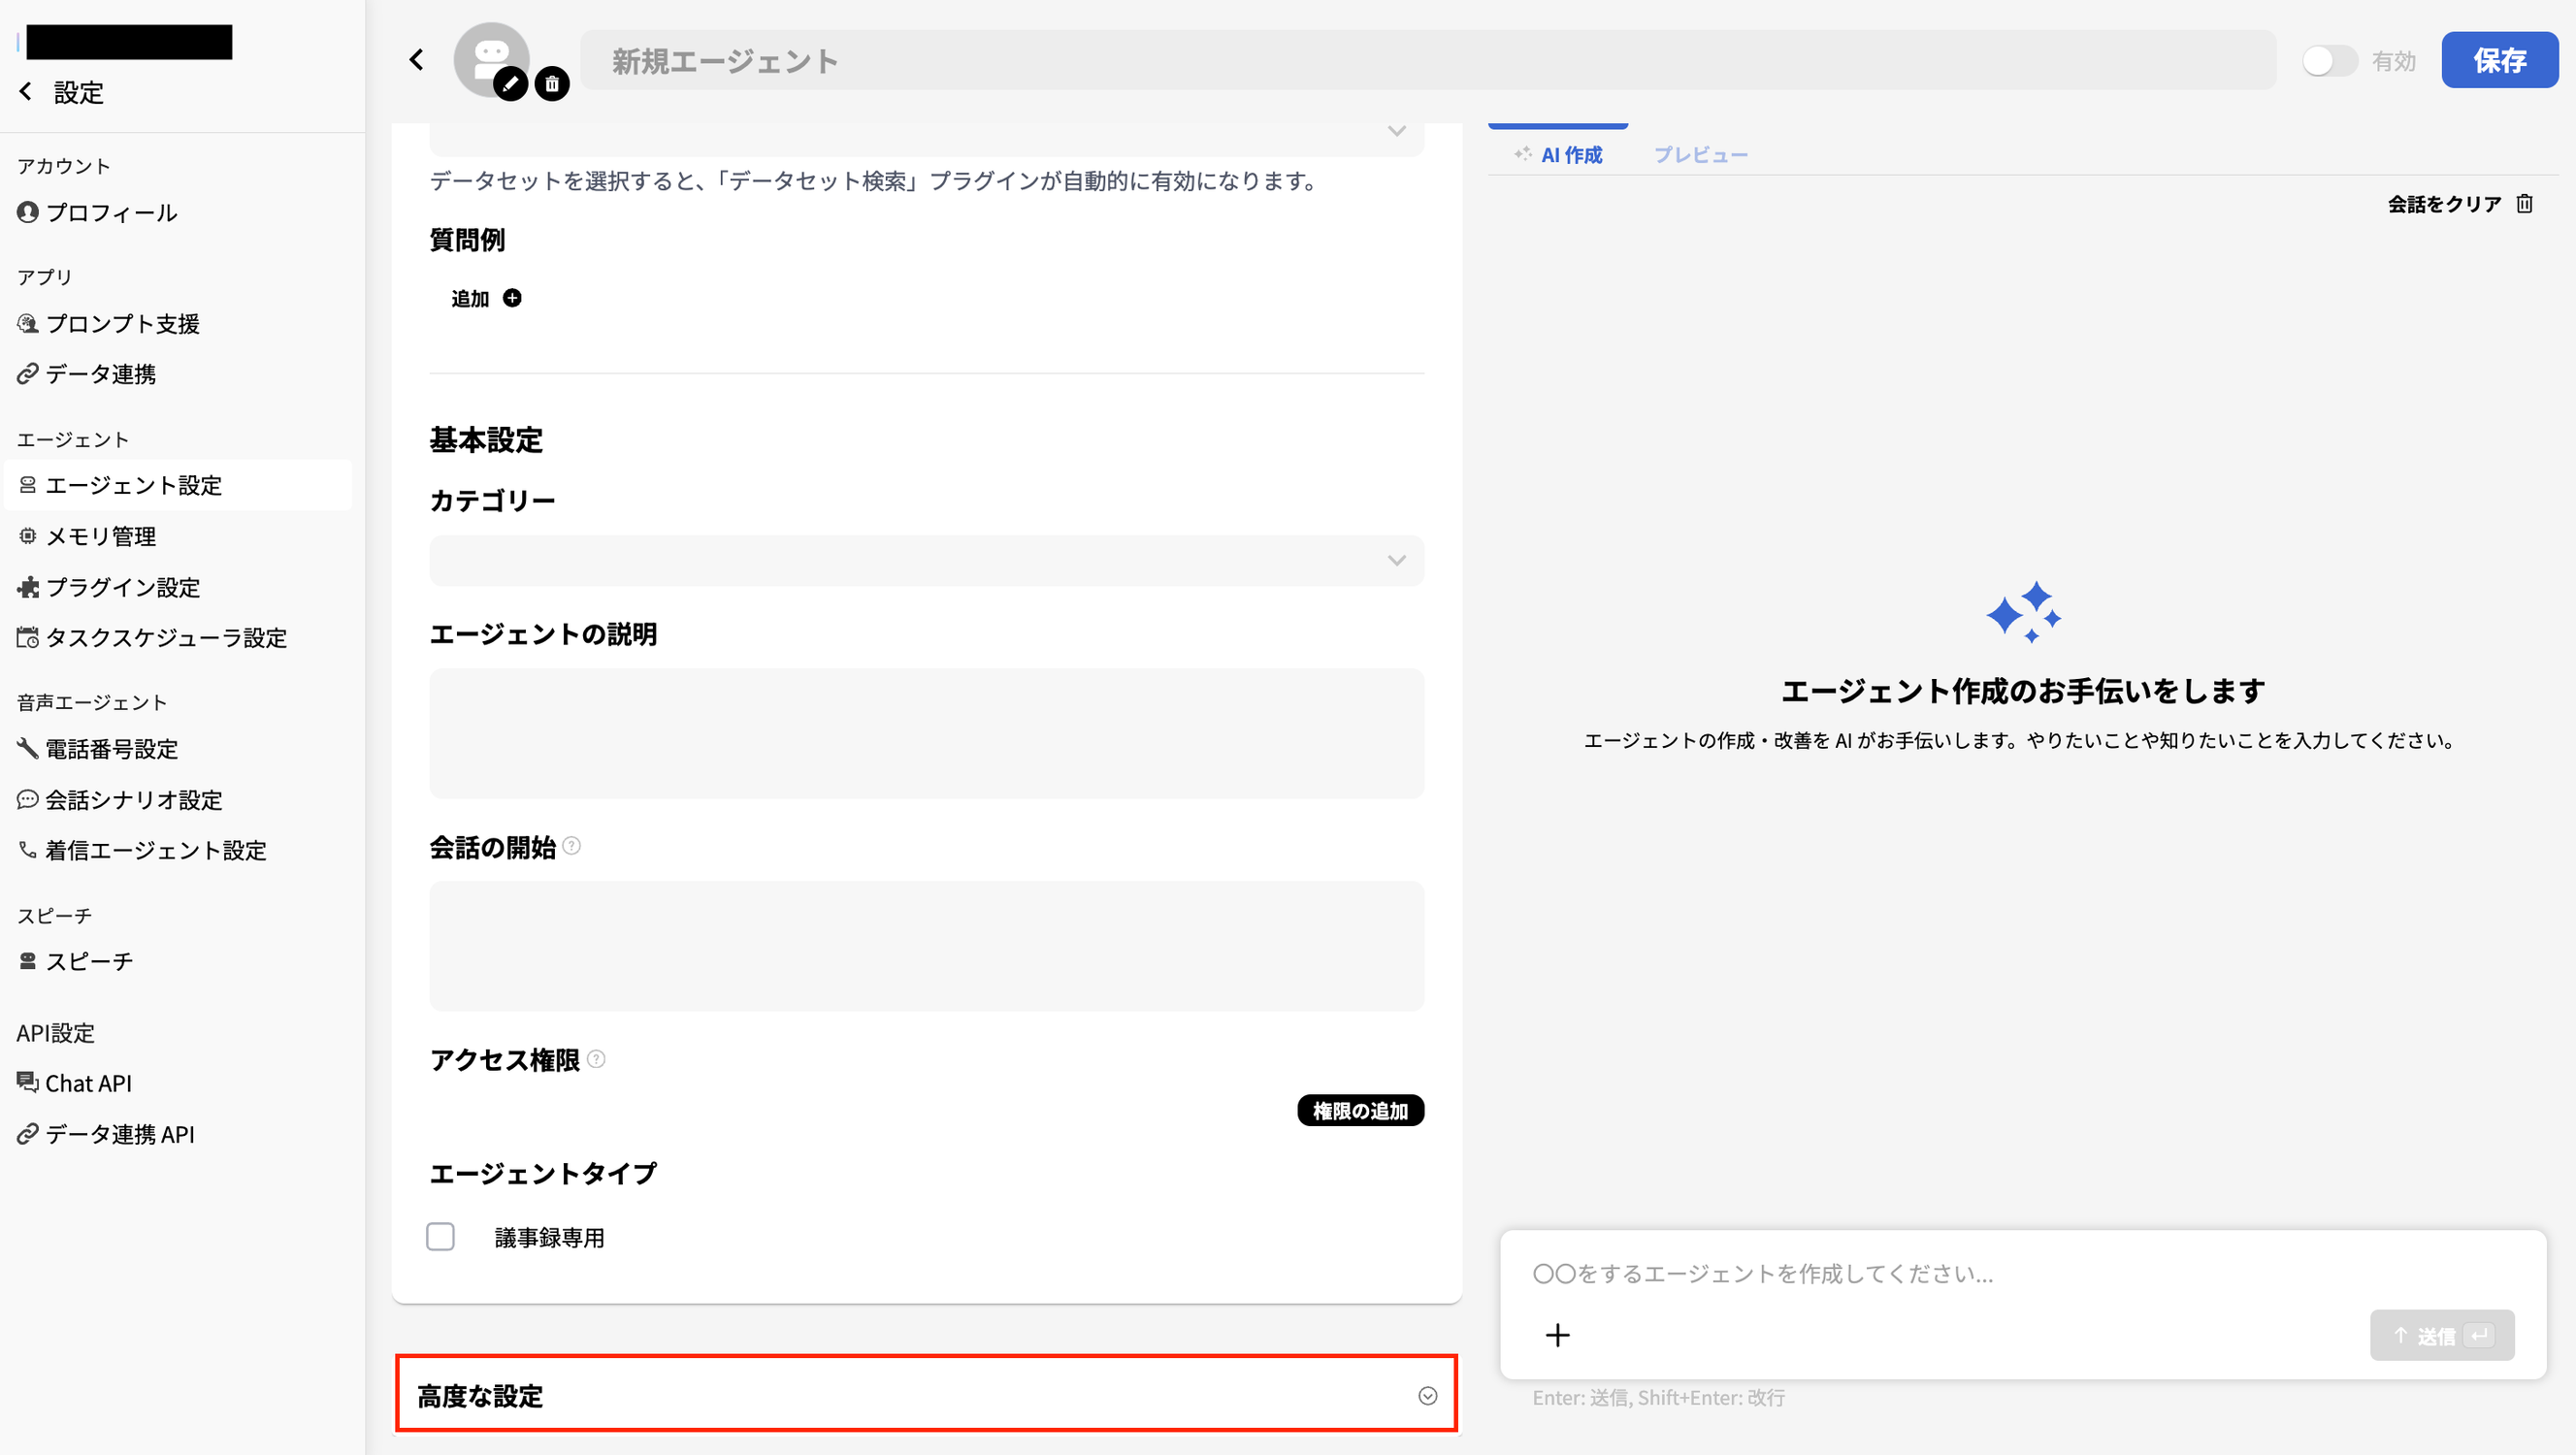Click the help icon beside アクセス権限
This screenshot has width=2576, height=1455.
(x=596, y=1059)
